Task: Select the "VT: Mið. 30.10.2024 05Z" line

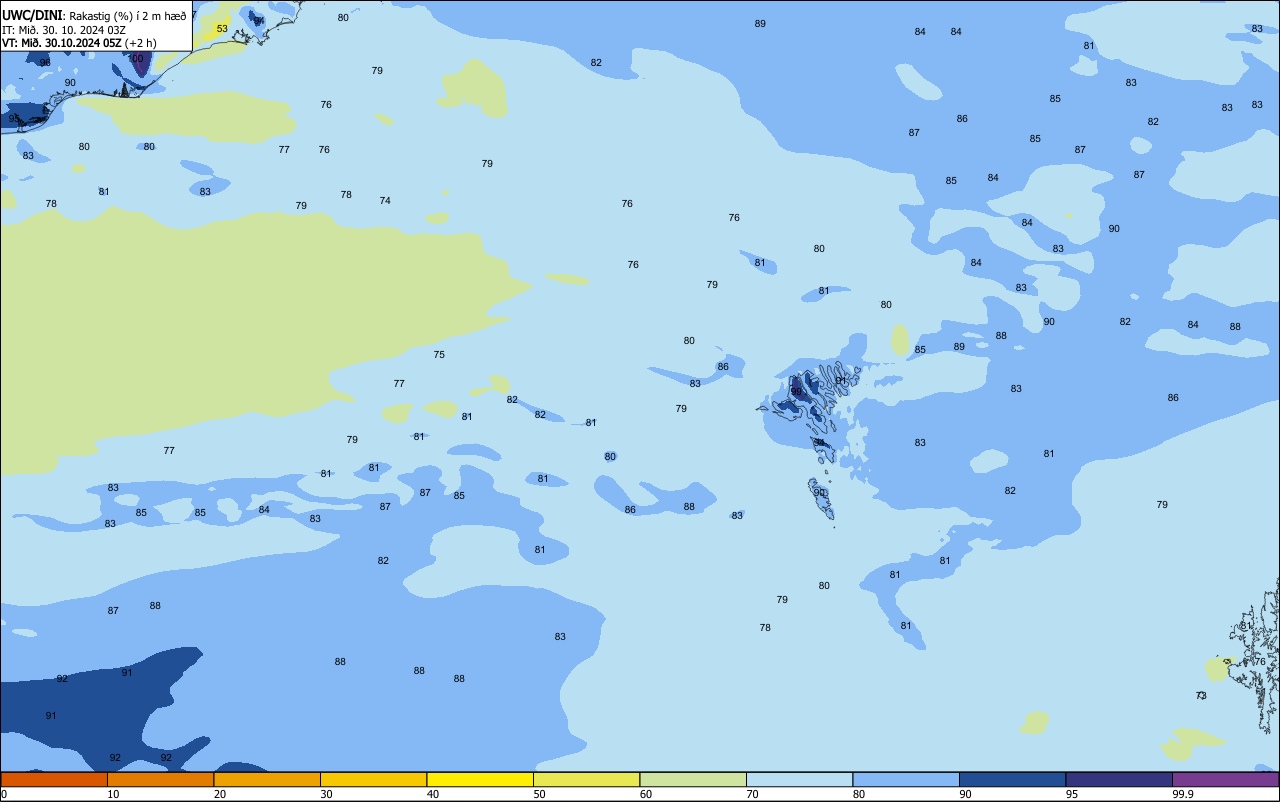Action: point(62,43)
